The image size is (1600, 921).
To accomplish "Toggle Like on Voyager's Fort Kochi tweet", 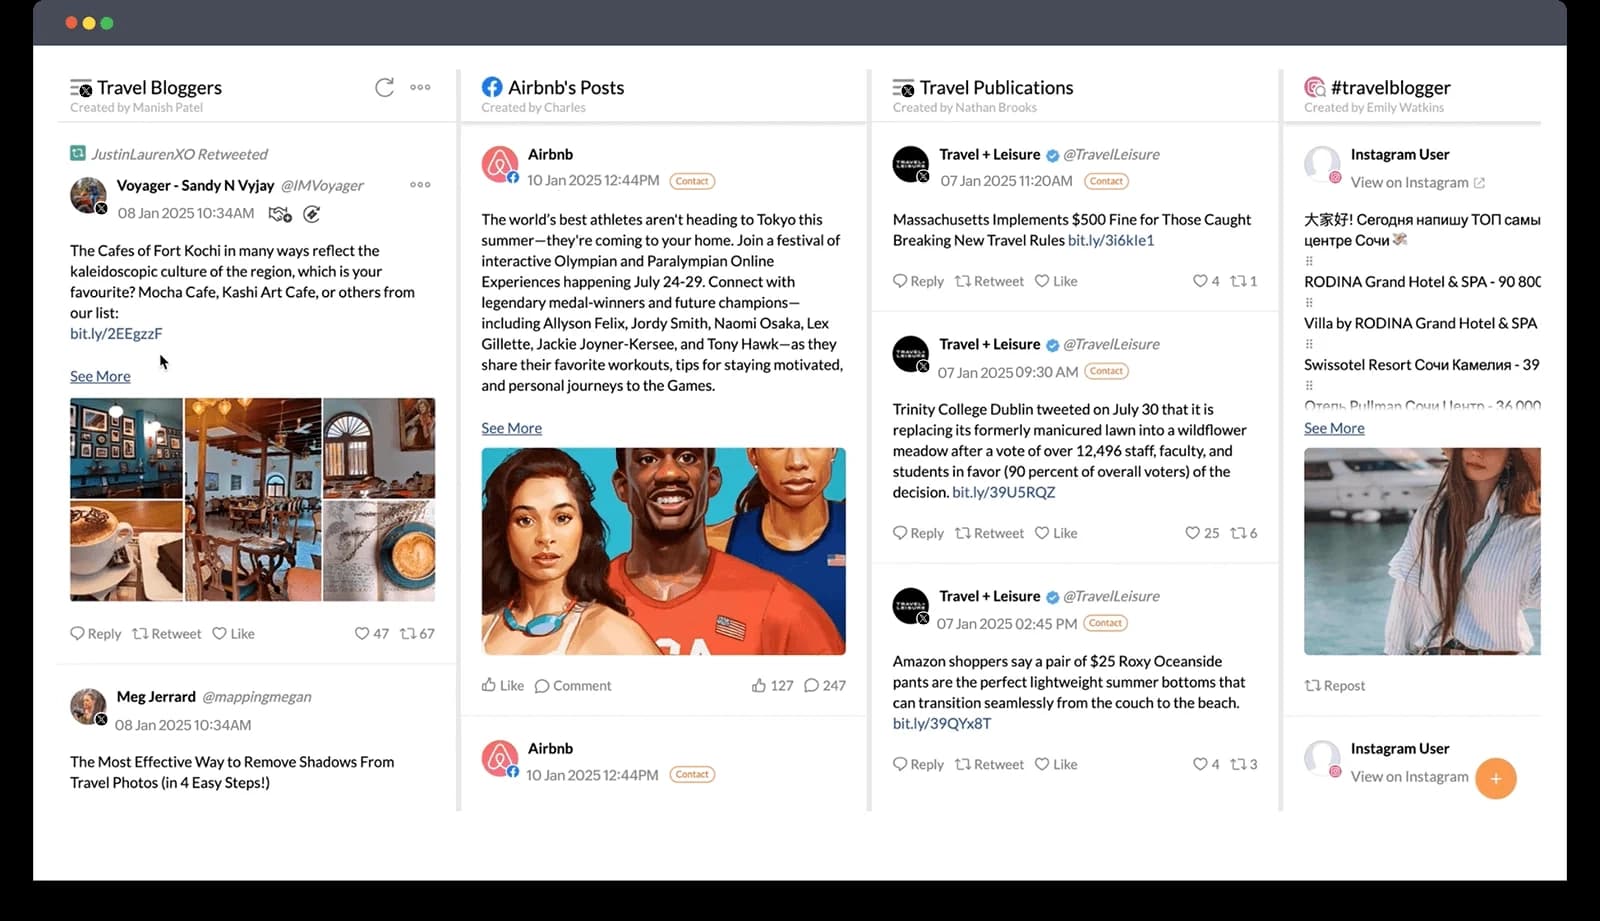I will (233, 633).
